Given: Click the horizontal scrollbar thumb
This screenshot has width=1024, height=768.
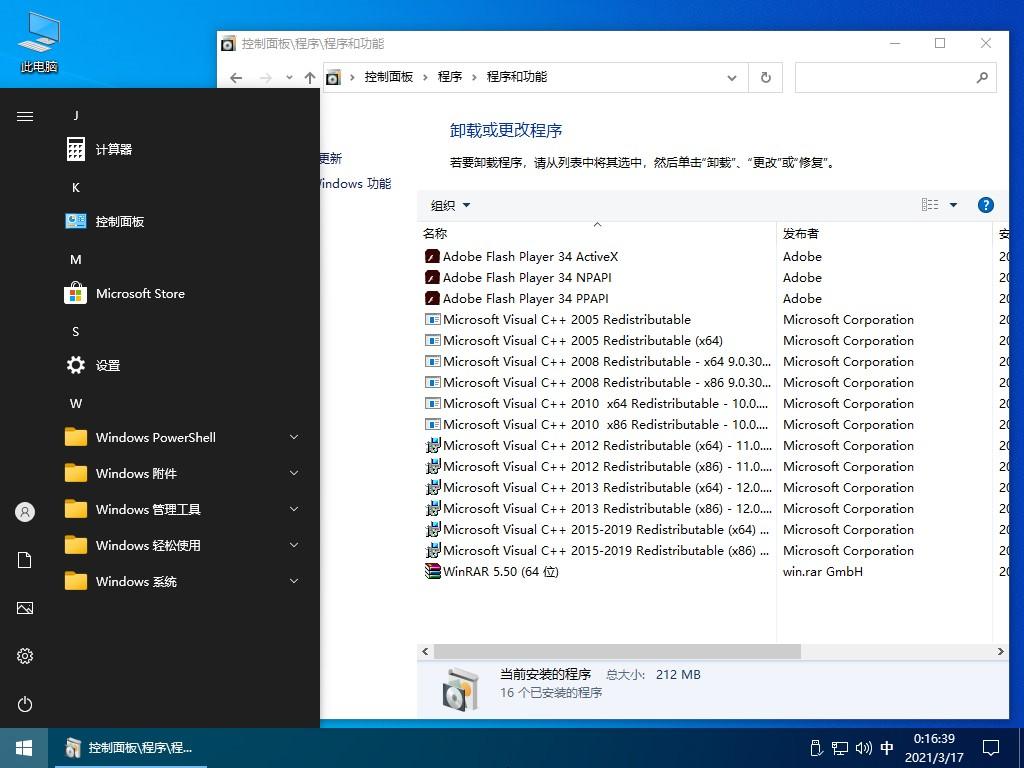Looking at the screenshot, I should pos(617,652).
